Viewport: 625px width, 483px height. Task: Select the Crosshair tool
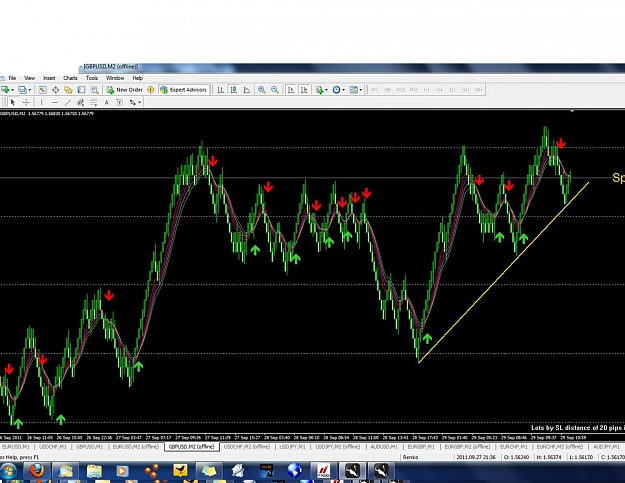point(26,102)
